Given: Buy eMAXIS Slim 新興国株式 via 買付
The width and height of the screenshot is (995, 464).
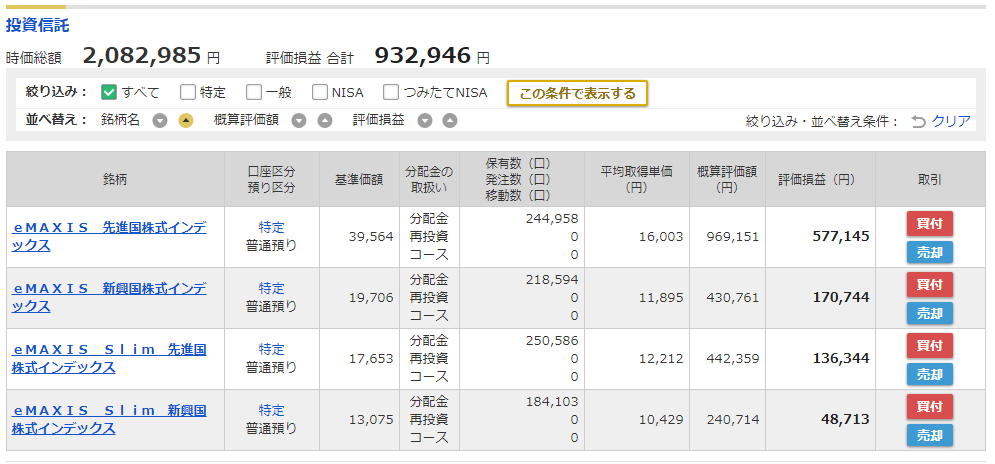Looking at the screenshot, I should tap(930, 406).
